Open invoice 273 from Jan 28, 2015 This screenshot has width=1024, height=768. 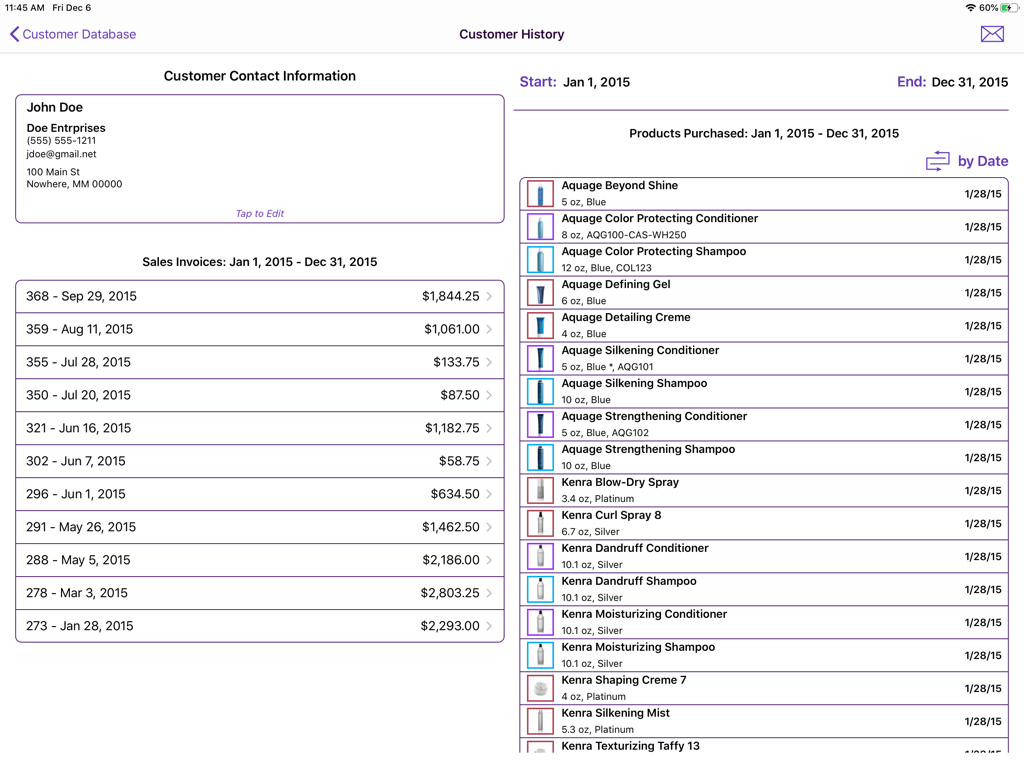click(259, 626)
